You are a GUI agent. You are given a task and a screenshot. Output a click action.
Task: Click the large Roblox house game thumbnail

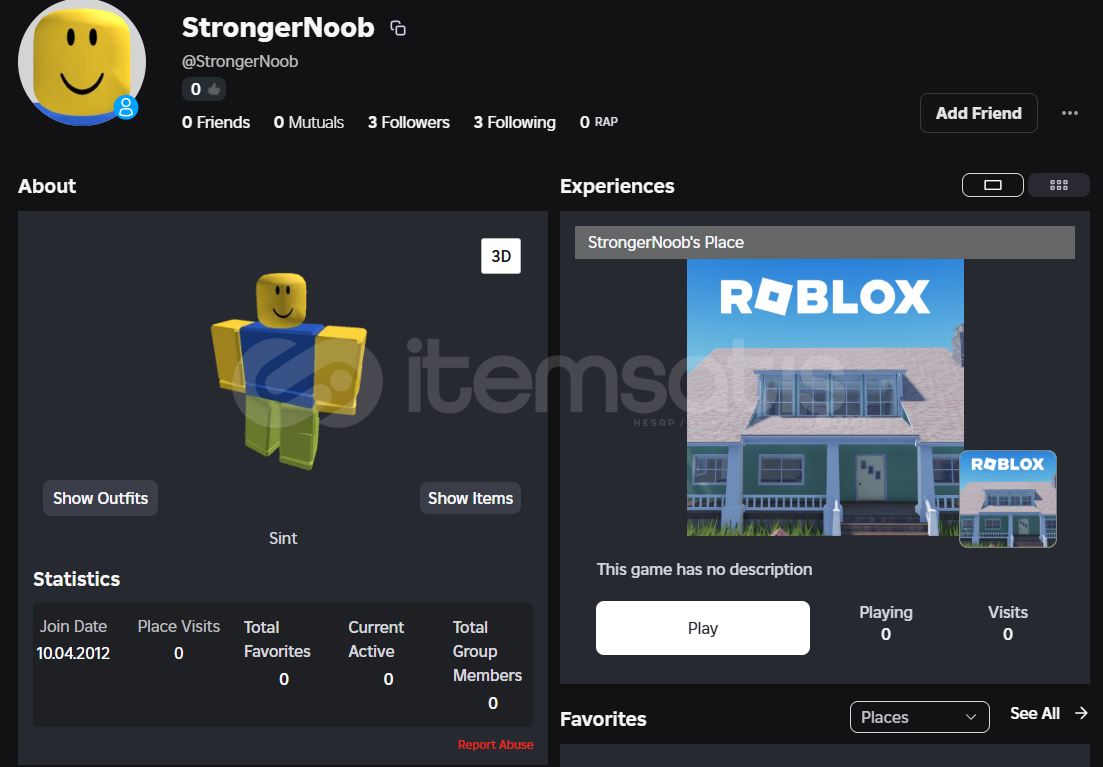coord(825,398)
